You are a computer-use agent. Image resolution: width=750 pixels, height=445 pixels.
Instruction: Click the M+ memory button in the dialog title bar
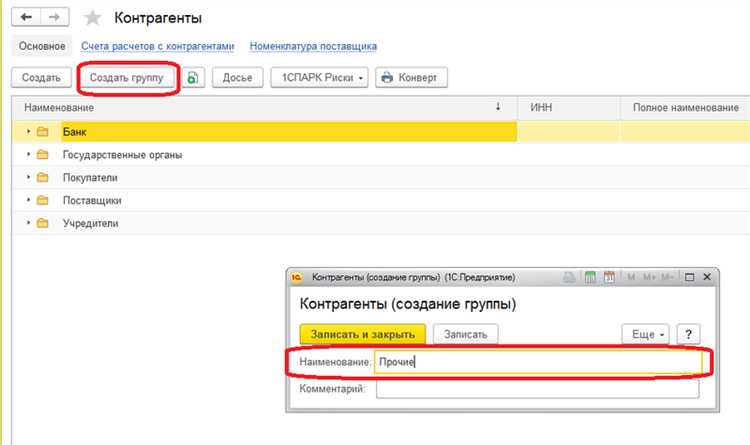click(649, 277)
